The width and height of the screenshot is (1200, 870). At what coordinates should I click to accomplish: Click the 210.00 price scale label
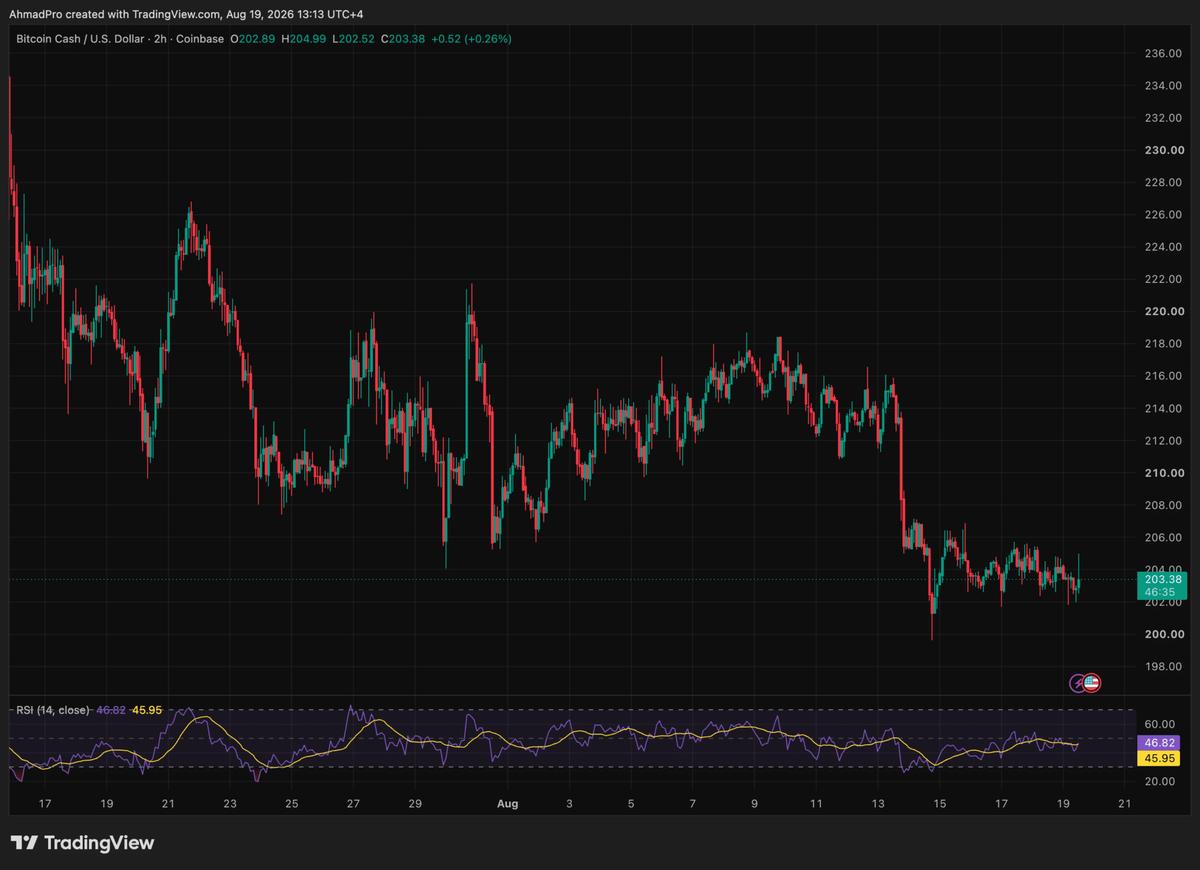point(1163,473)
